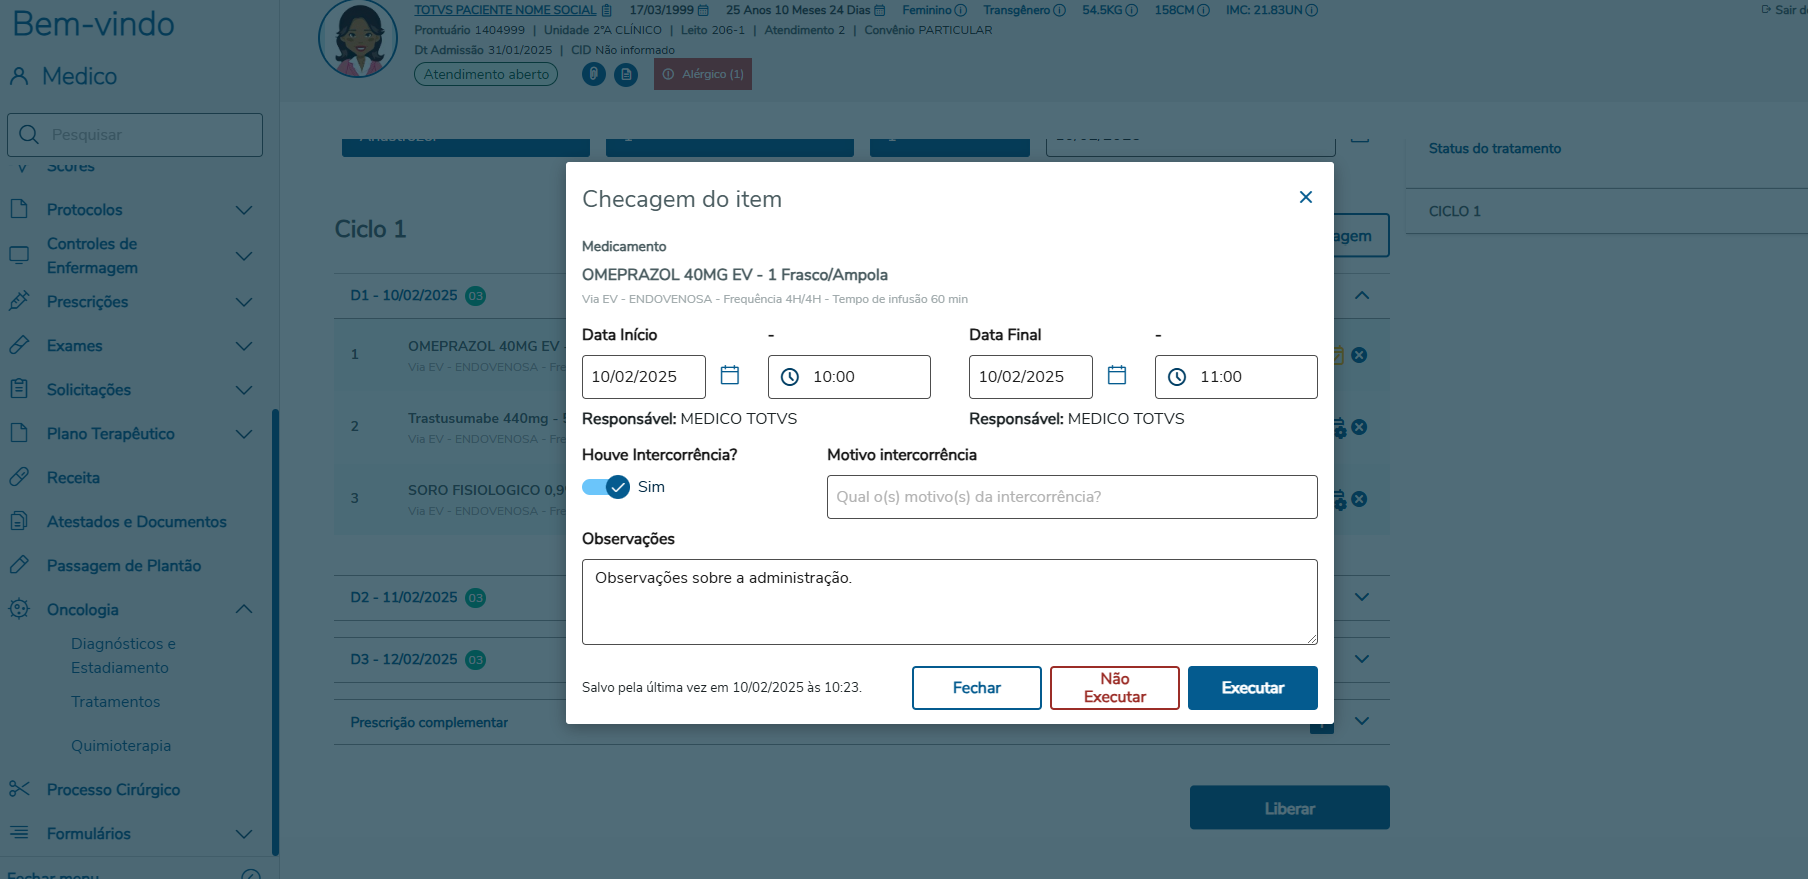Close the Checagem do item dialog
This screenshot has width=1808, height=879.
[1305, 197]
